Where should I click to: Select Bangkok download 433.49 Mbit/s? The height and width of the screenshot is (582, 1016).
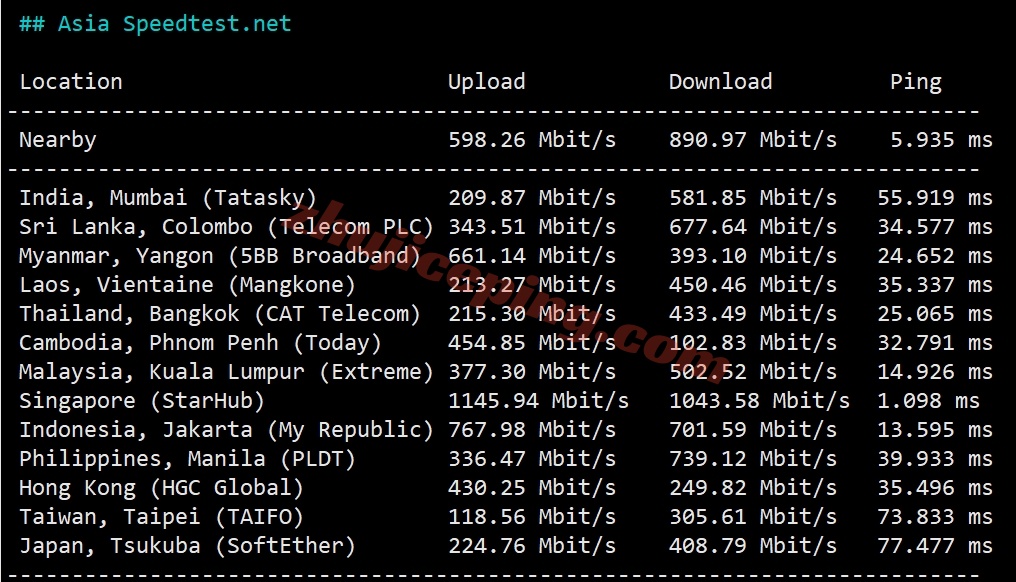pyautogui.click(x=753, y=314)
